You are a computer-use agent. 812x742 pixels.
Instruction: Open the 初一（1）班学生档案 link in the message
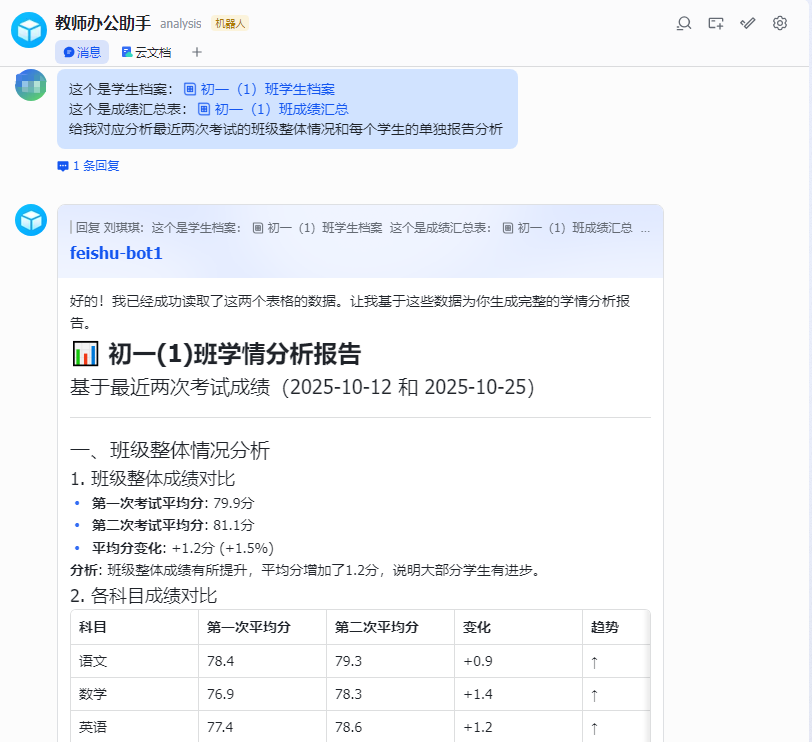pos(259,90)
